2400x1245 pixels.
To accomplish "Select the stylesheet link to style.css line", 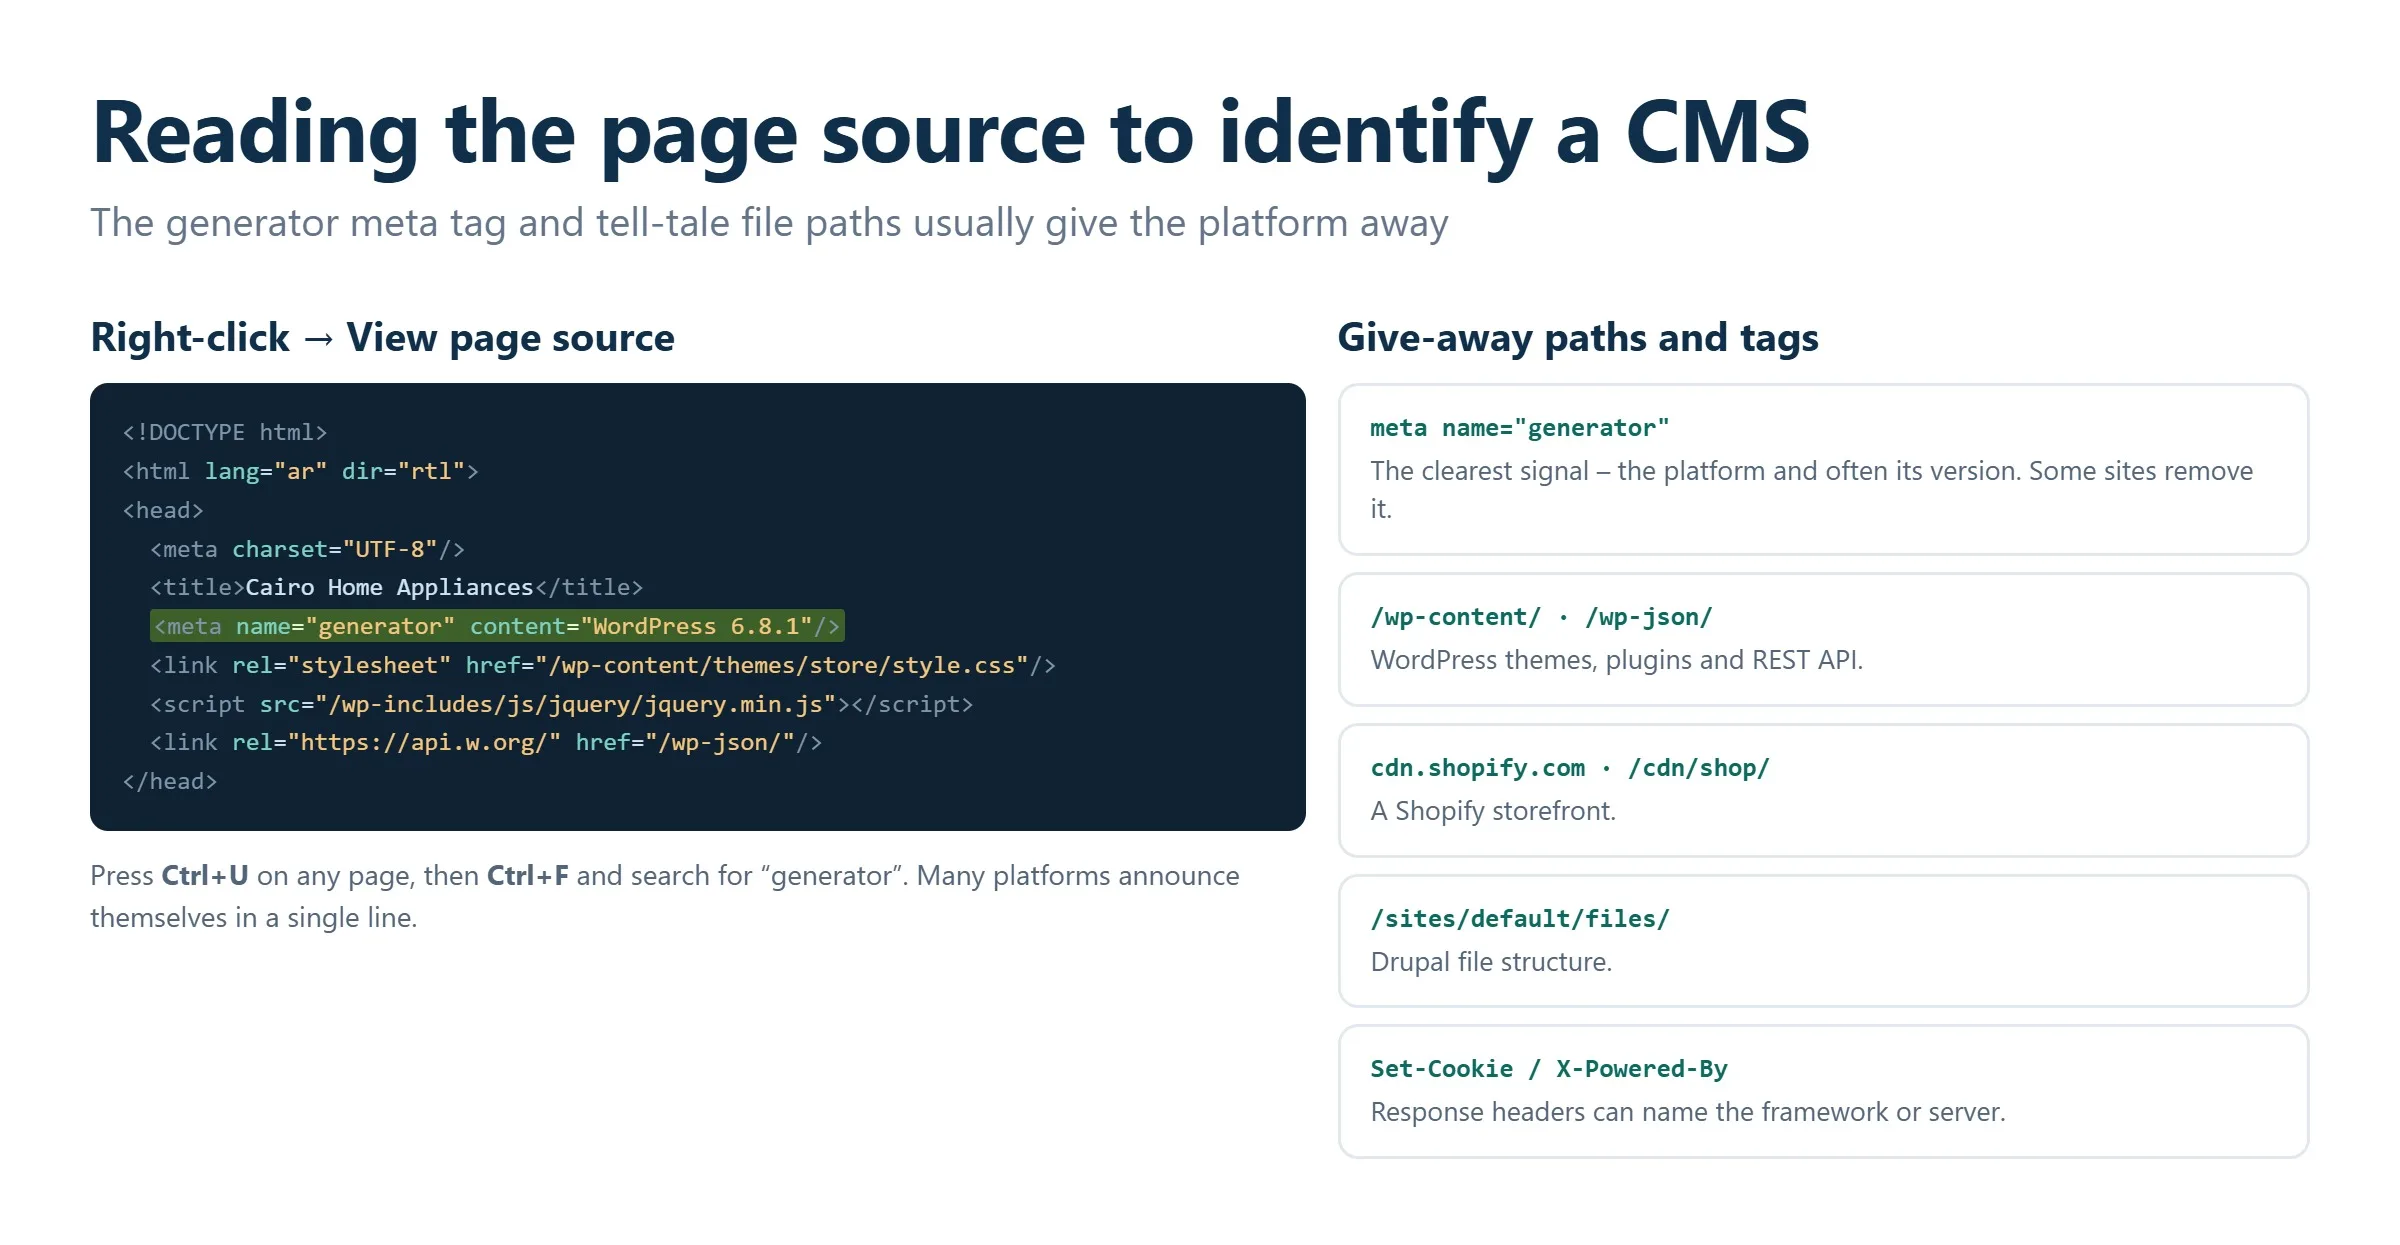I will [602, 665].
